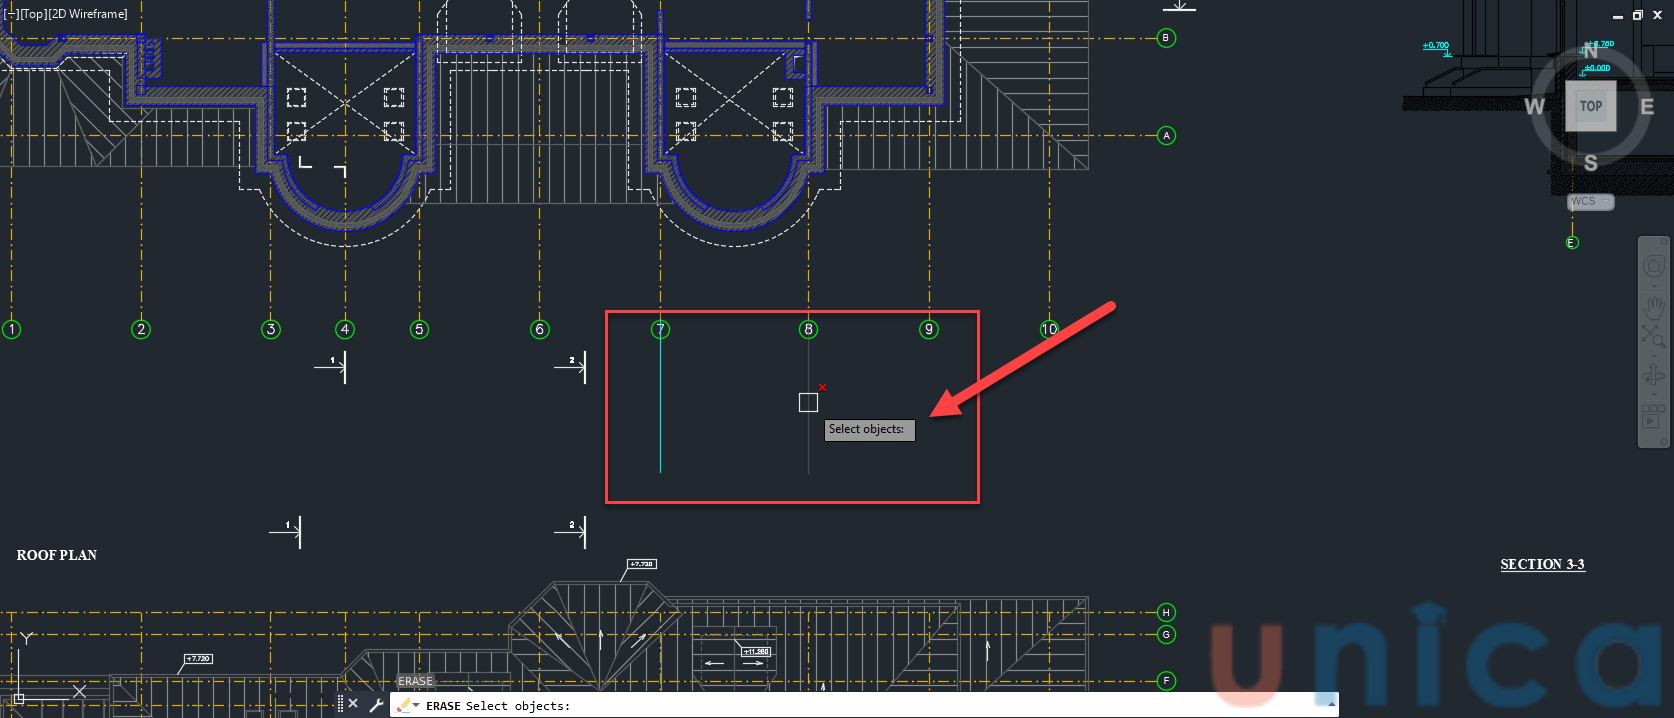The width and height of the screenshot is (1674, 718).
Task: Open ShowMotion from the navigation bar
Action: point(1654,414)
